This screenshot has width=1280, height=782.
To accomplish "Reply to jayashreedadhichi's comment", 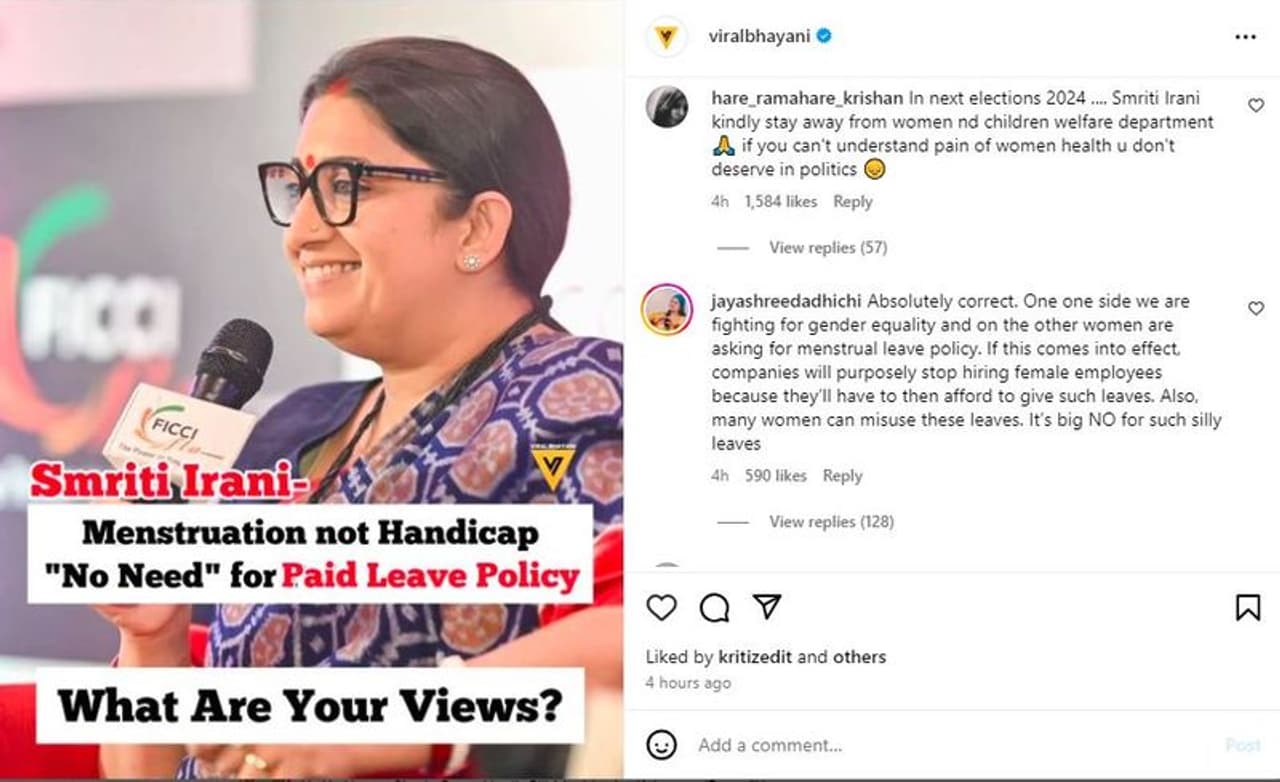I will (x=842, y=476).
